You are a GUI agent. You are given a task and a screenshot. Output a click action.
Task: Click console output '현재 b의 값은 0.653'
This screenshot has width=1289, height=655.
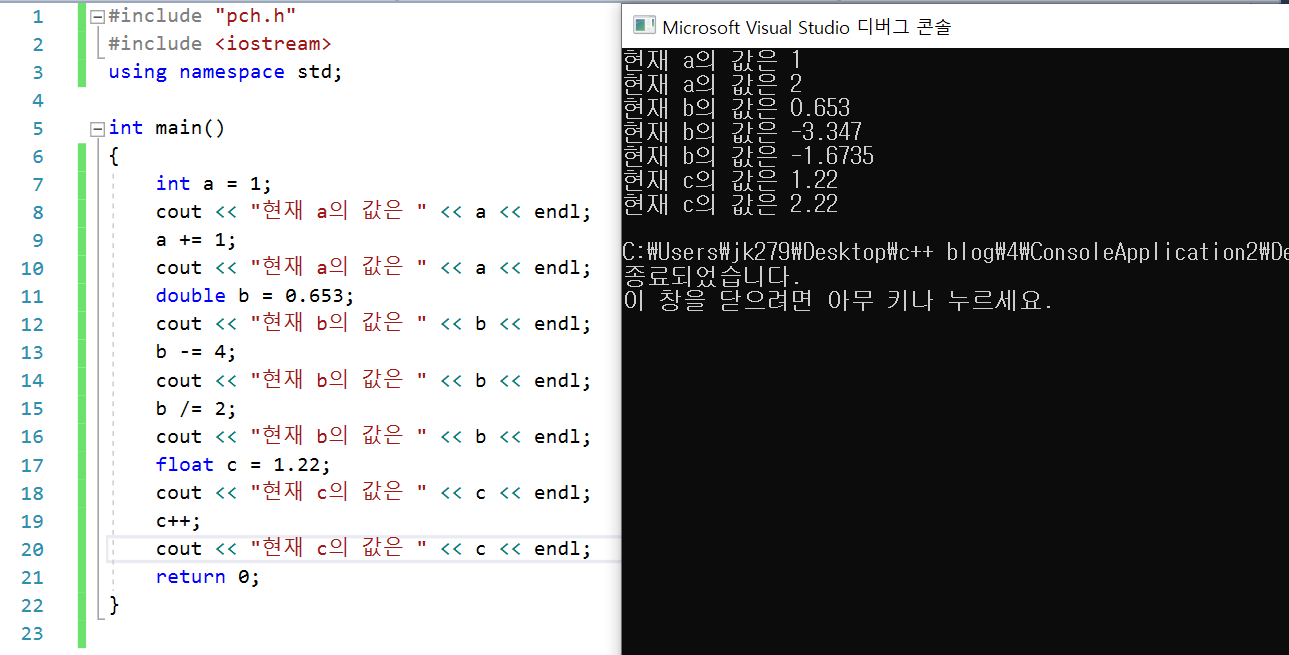click(x=737, y=108)
